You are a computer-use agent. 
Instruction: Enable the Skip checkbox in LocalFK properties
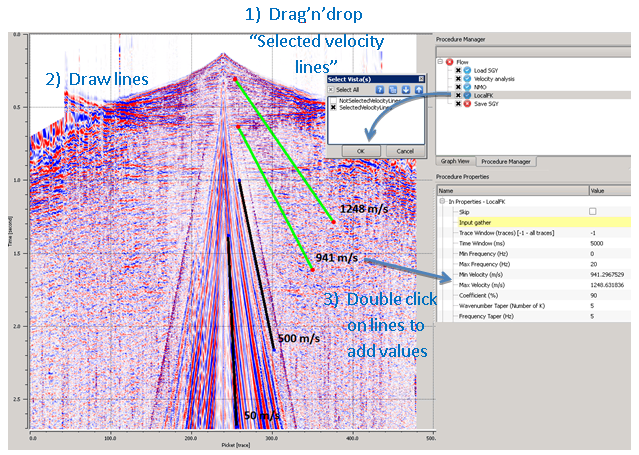[593, 212]
